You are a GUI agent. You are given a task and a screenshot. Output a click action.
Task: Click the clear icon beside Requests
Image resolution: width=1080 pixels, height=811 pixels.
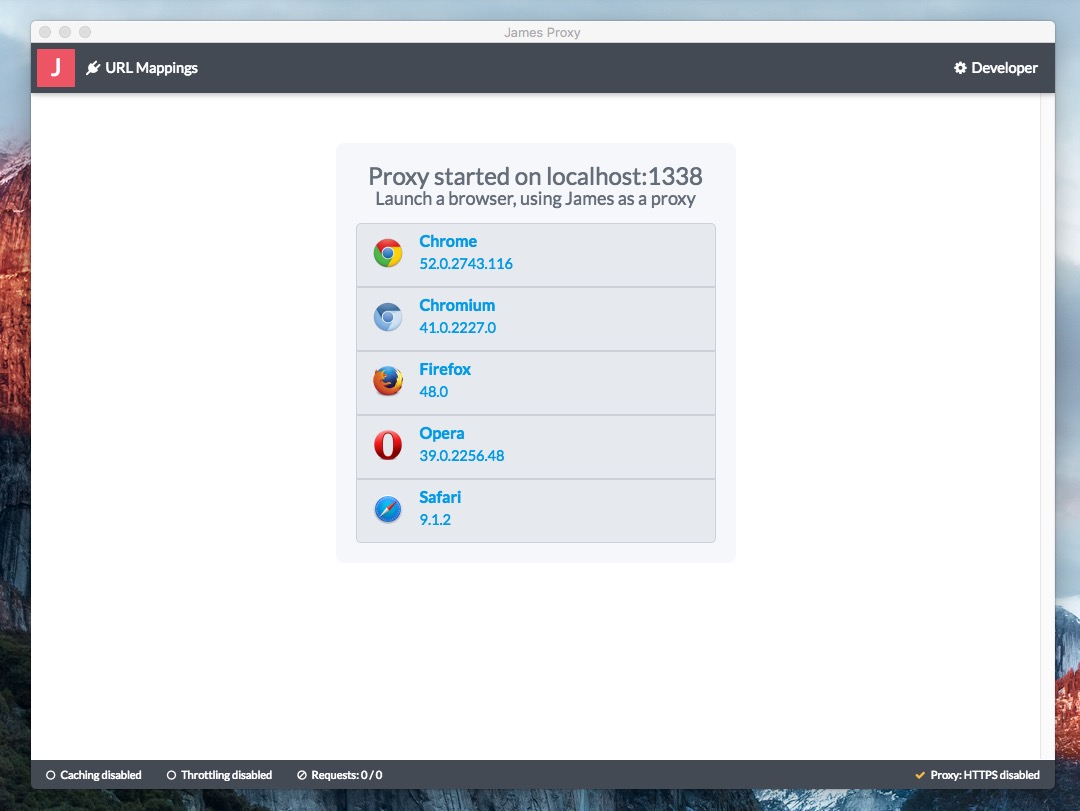point(302,775)
